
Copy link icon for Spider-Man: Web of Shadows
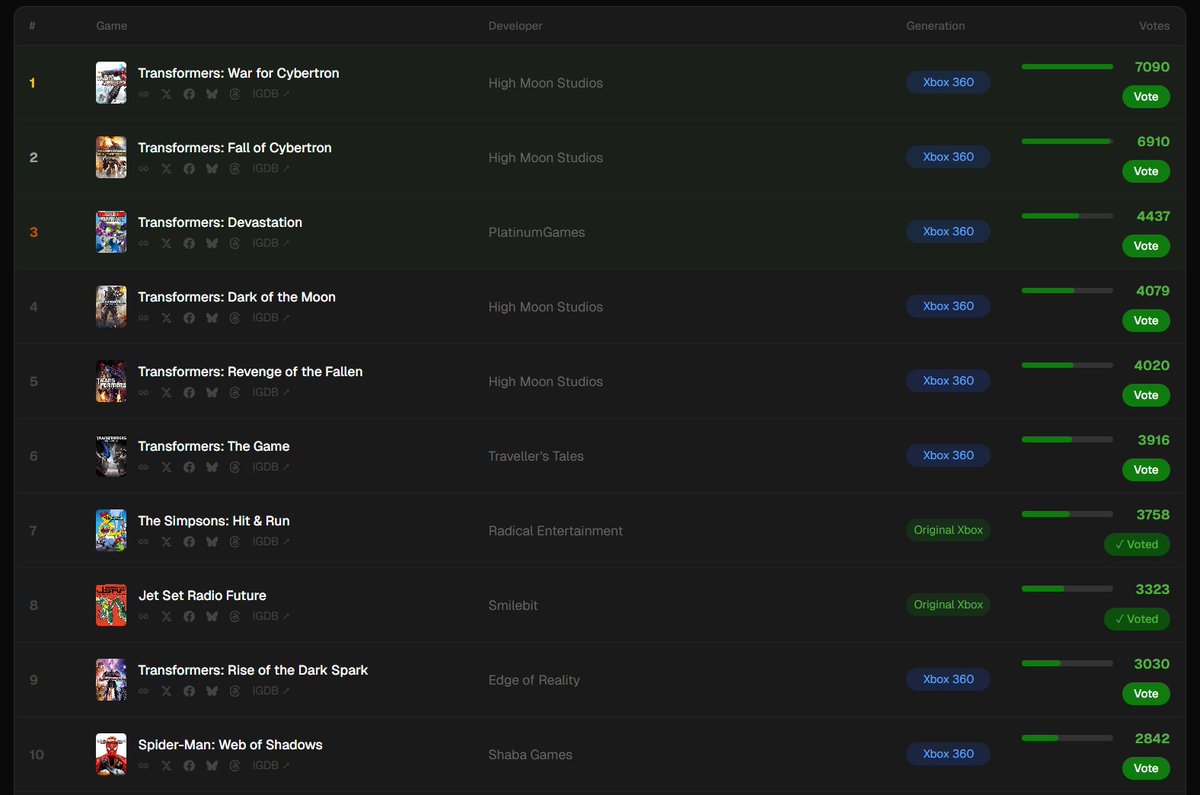pos(143,766)
